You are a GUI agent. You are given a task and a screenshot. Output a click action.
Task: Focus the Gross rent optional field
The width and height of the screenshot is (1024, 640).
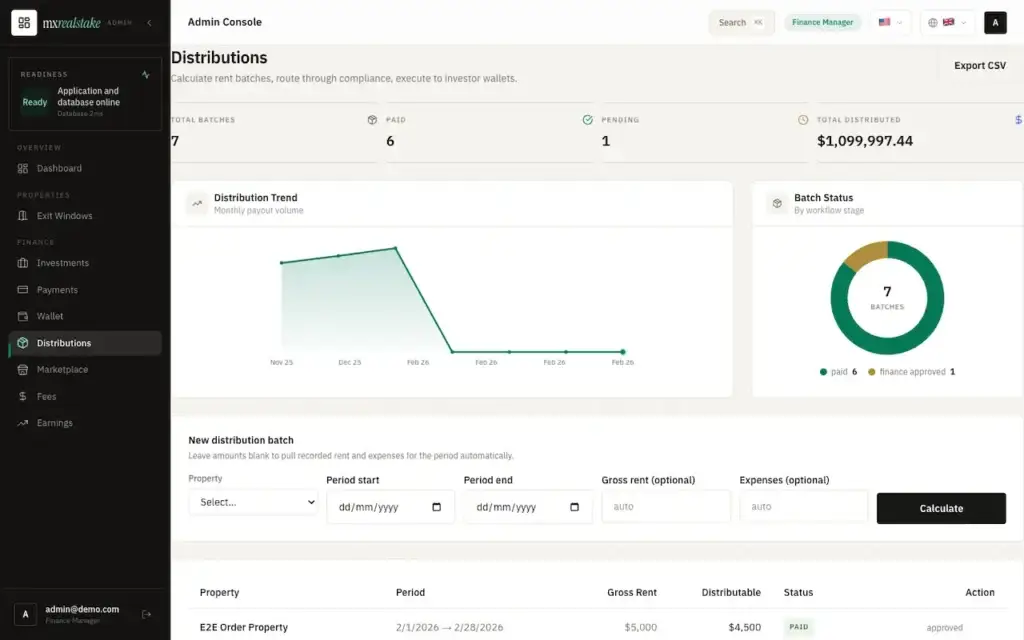point(666,507)
